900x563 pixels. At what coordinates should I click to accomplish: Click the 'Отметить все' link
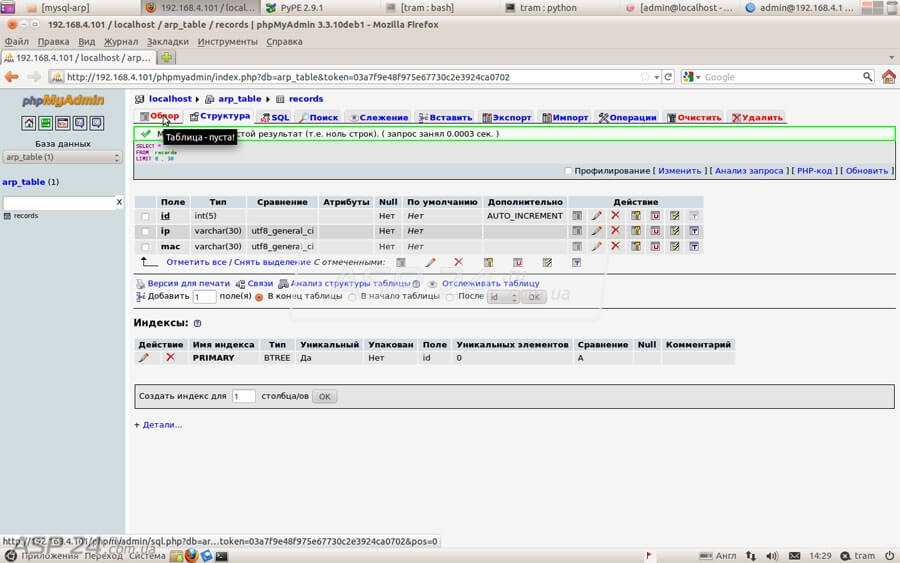pyautogui.click(x=196, y=262)
